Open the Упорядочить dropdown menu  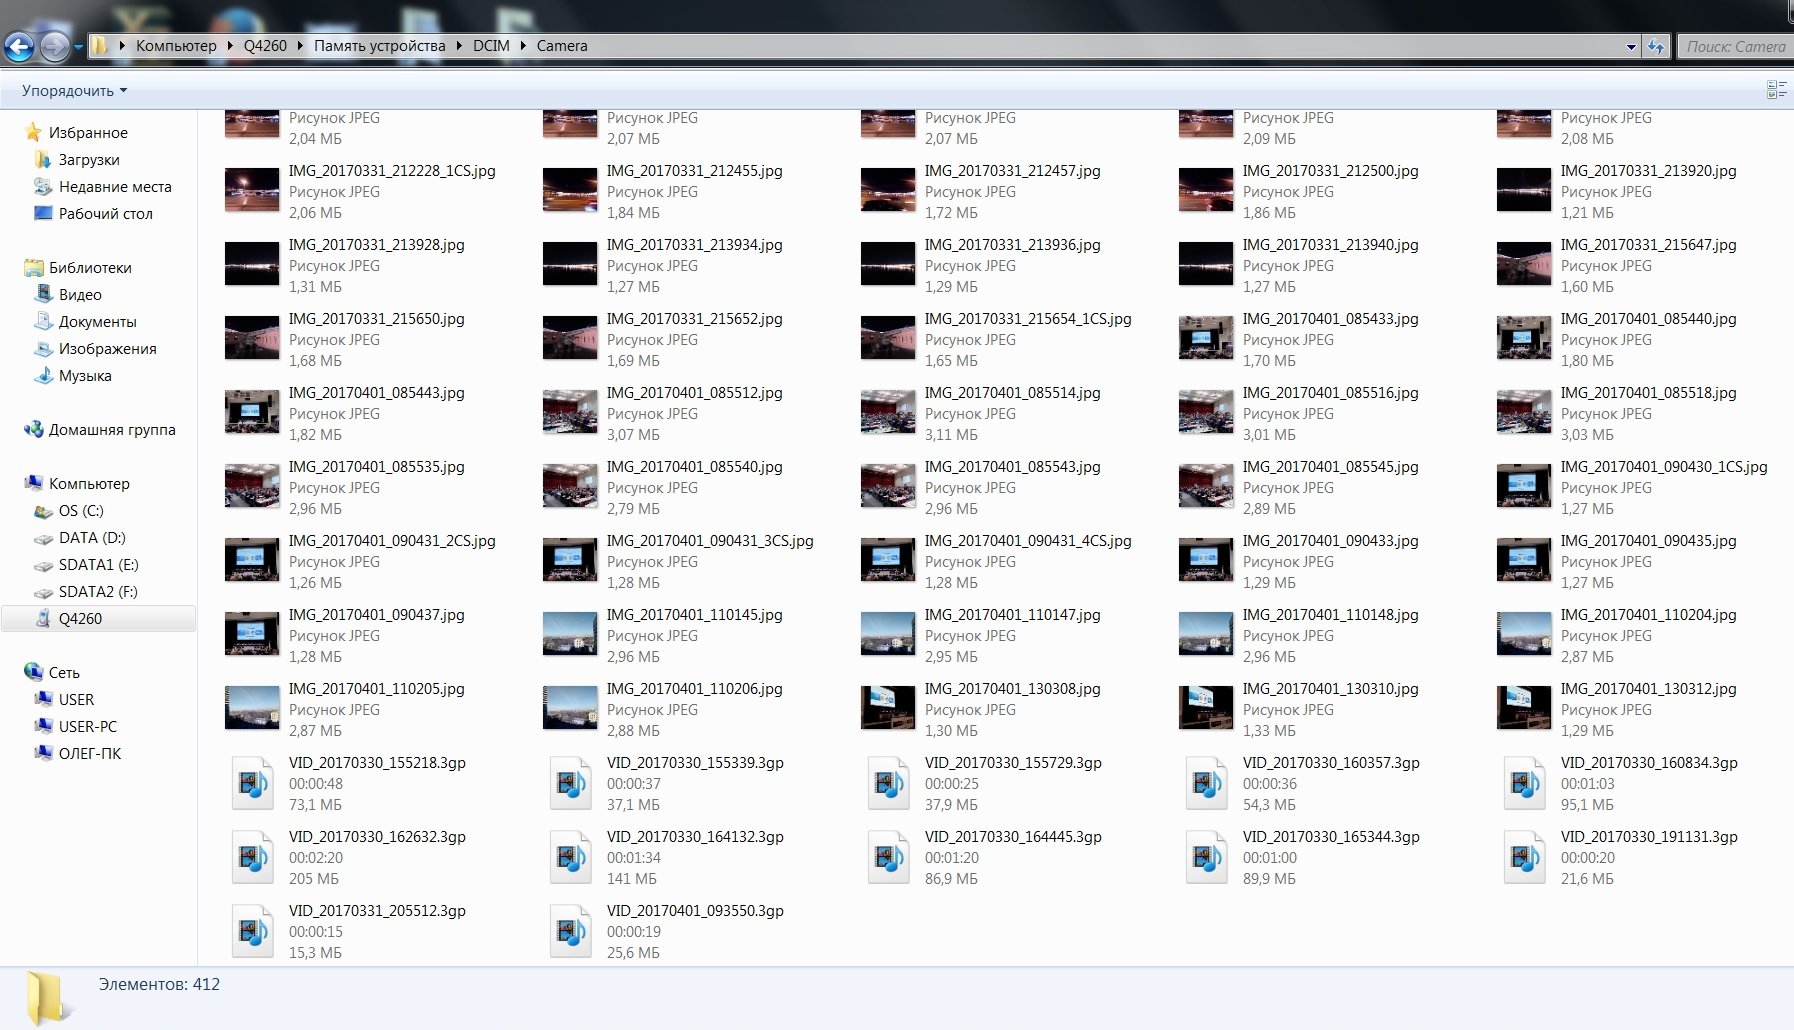point(74,91)
